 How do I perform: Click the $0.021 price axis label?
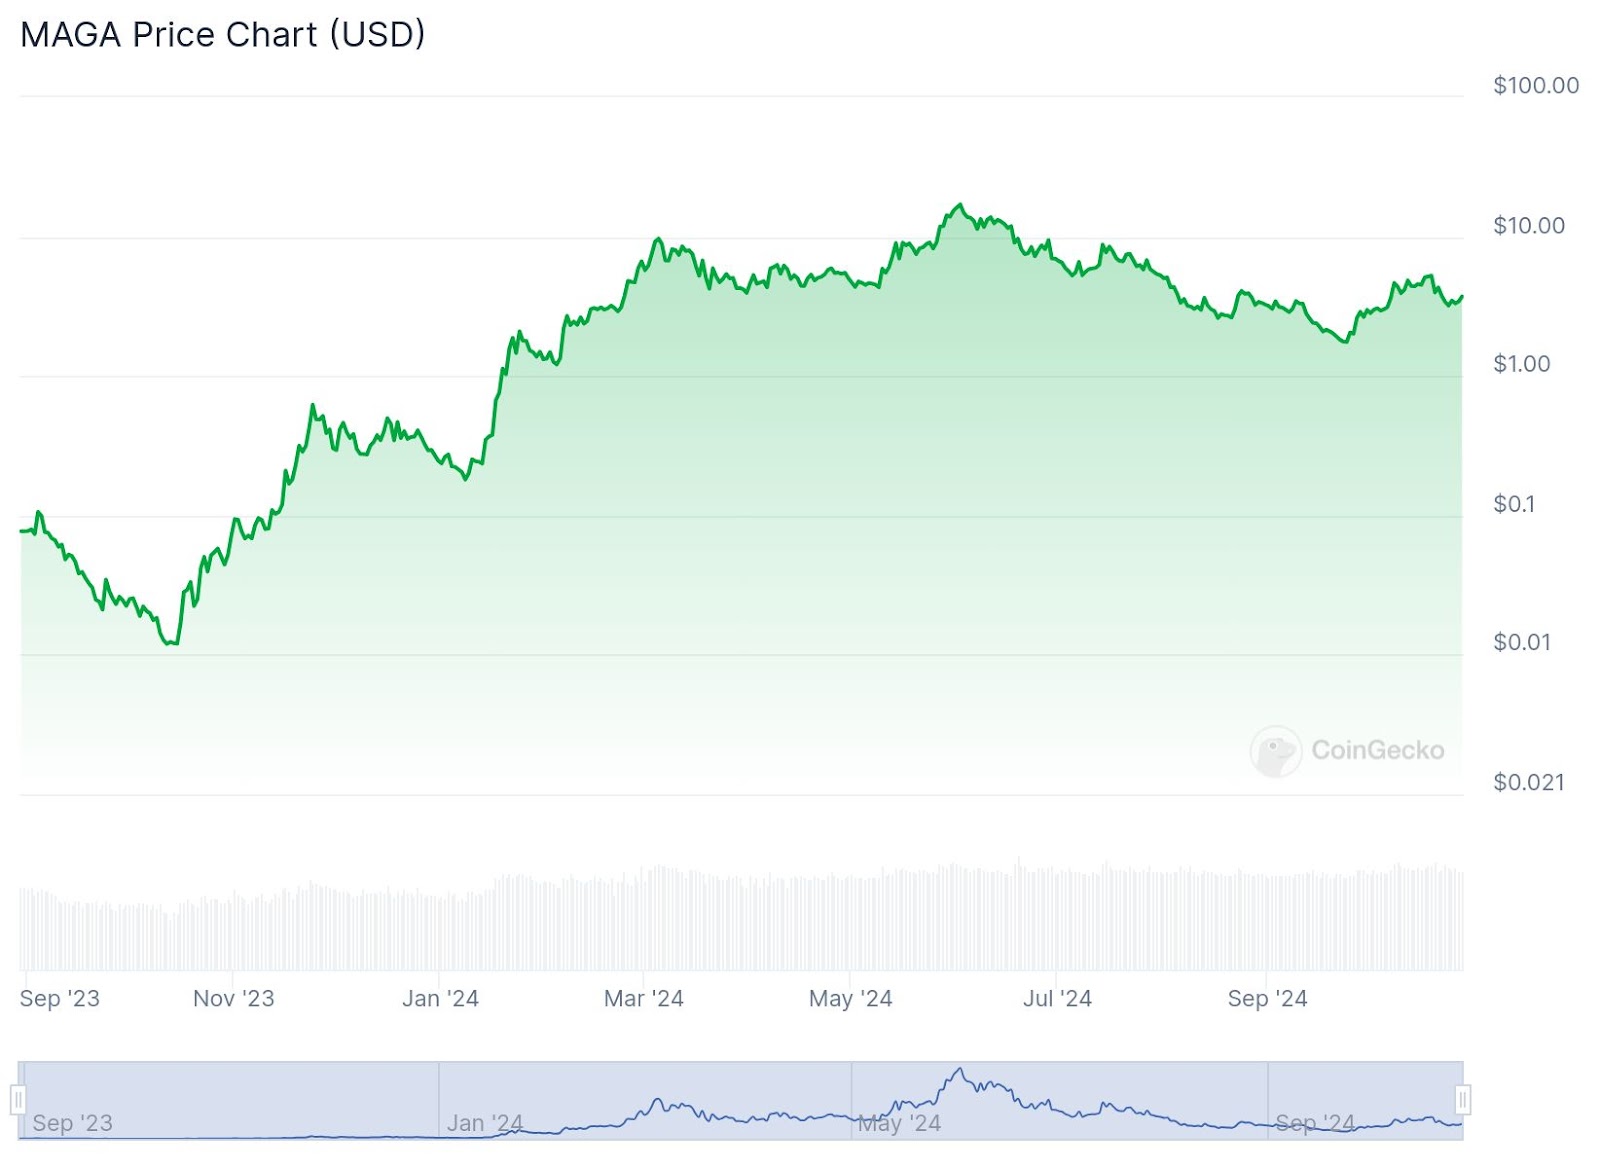(1528, 782)
